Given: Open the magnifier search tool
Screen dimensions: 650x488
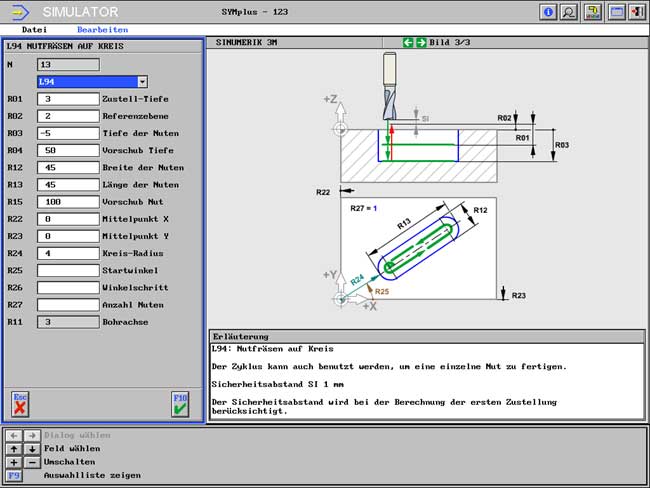Looking at the screenshot, I should (x=569, y=12).
